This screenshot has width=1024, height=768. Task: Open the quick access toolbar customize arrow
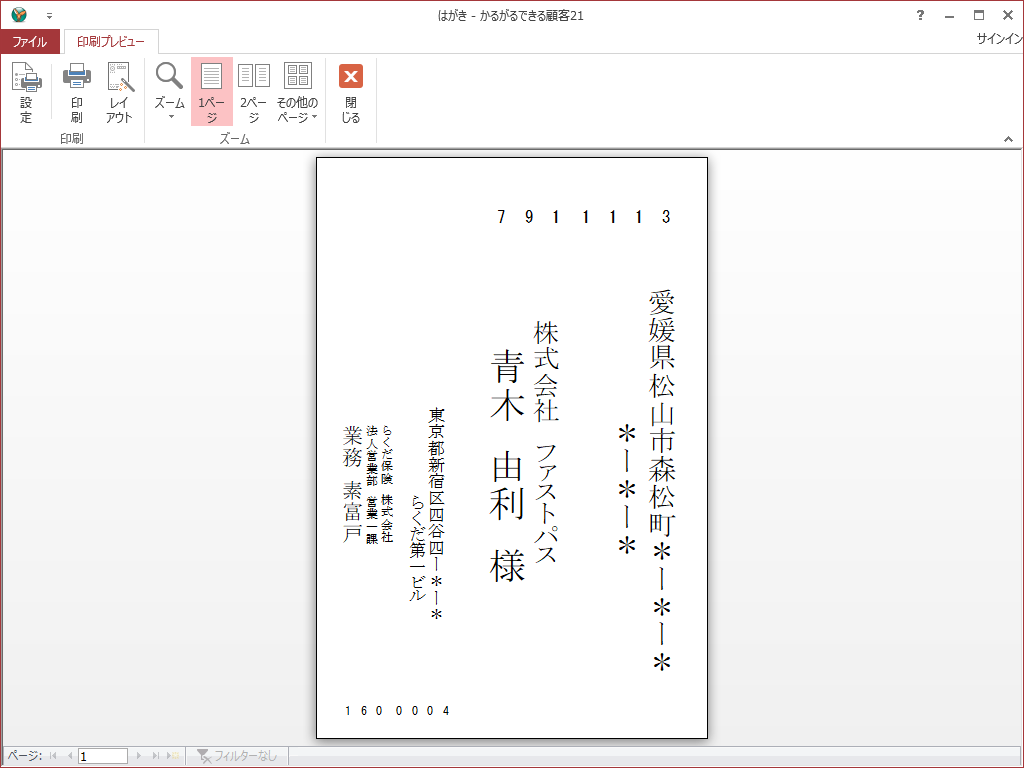(x=49, y=16)
